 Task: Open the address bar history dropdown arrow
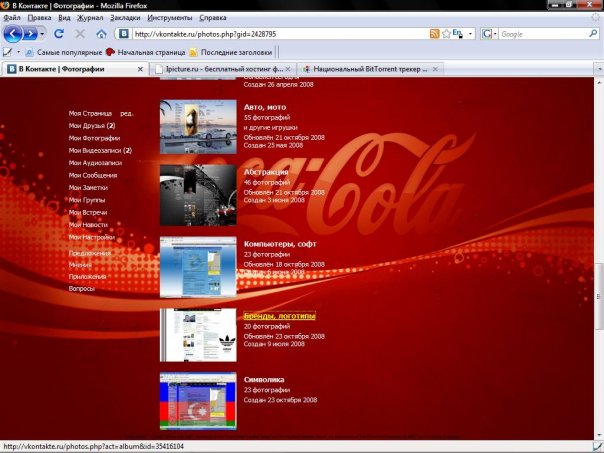[x=470, y=34]
